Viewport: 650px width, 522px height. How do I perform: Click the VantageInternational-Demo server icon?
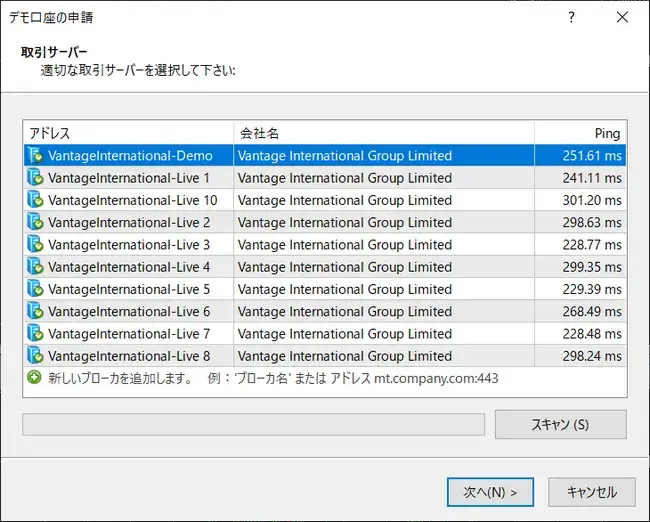click(x=35, y=155)
